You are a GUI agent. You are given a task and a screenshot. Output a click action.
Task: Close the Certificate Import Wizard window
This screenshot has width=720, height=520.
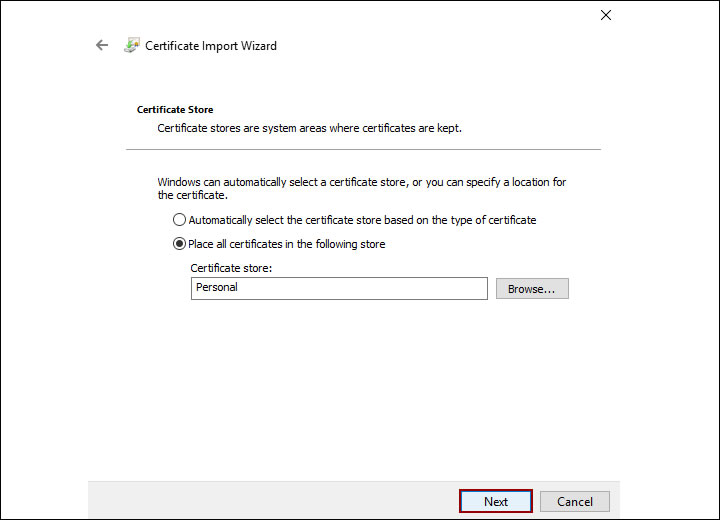[x=605, y=15]
